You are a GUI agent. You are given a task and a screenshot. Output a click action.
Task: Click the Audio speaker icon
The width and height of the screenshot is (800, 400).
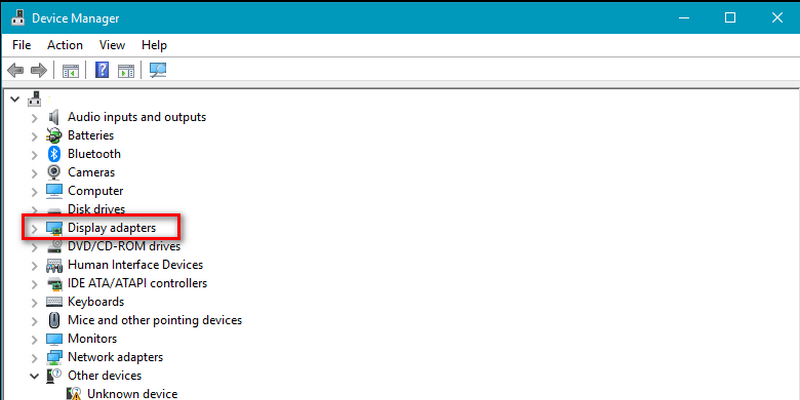click(54, 117)
